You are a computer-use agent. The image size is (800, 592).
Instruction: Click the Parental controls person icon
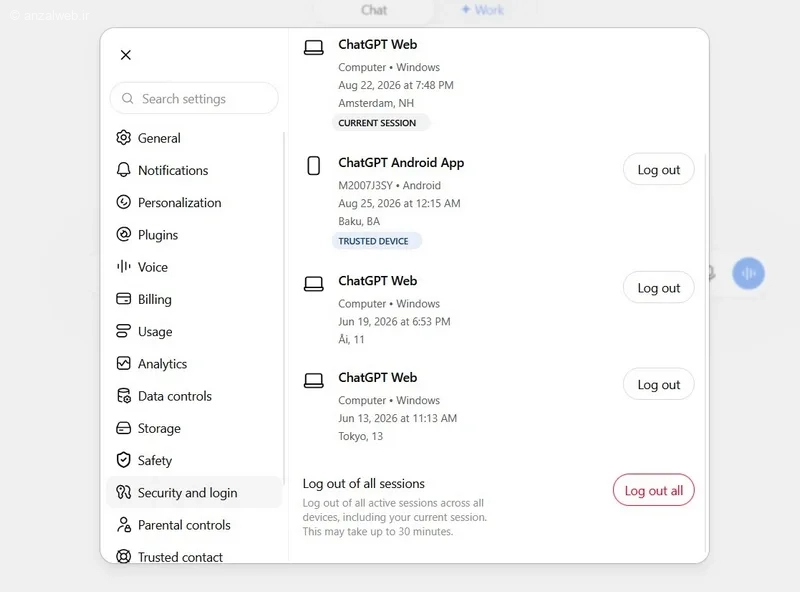pyautogui.click(x=123, y=525)
